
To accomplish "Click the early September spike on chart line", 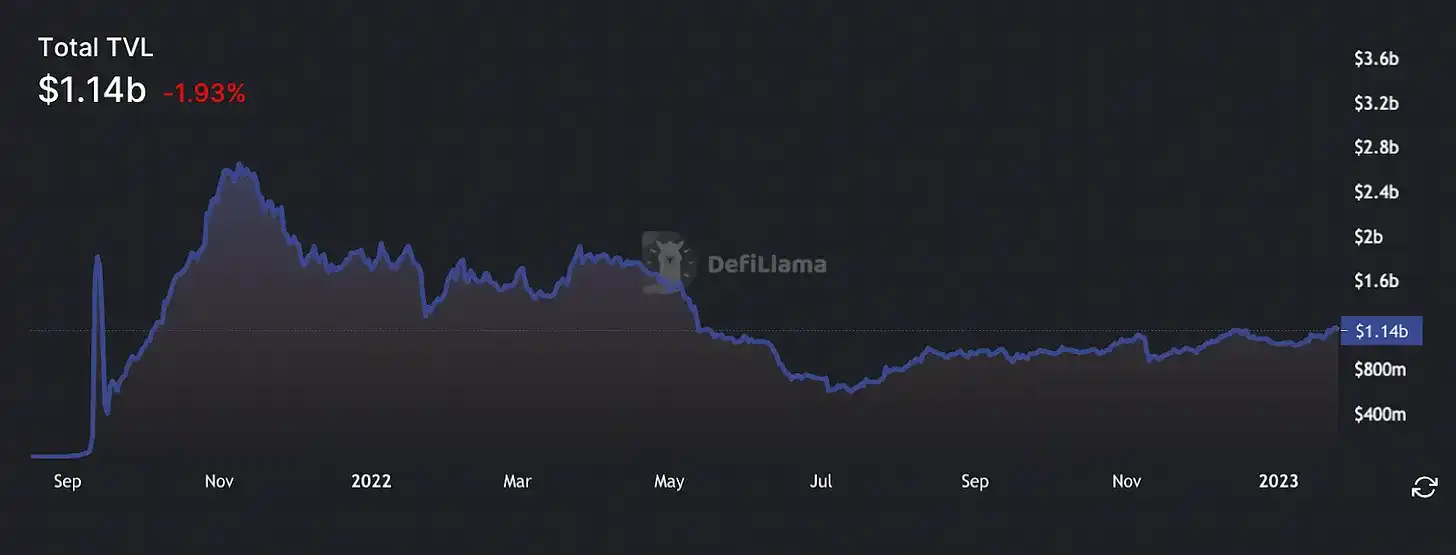I will pyautogui.click(x=97, y=257).
